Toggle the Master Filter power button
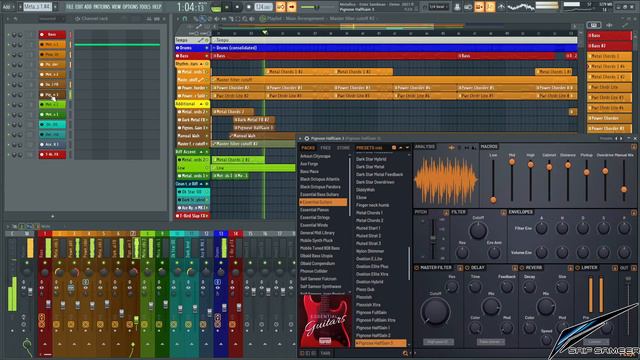The width and height of the screenshot is (640, 360). (416, 268)
